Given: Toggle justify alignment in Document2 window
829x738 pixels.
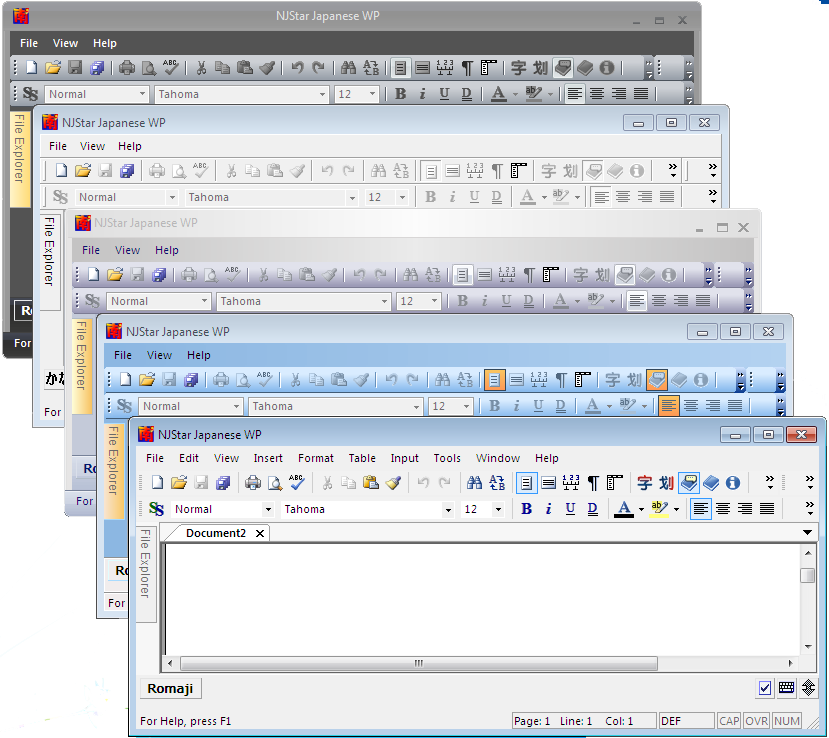Looking at the screenshot, I should point(767,509).
